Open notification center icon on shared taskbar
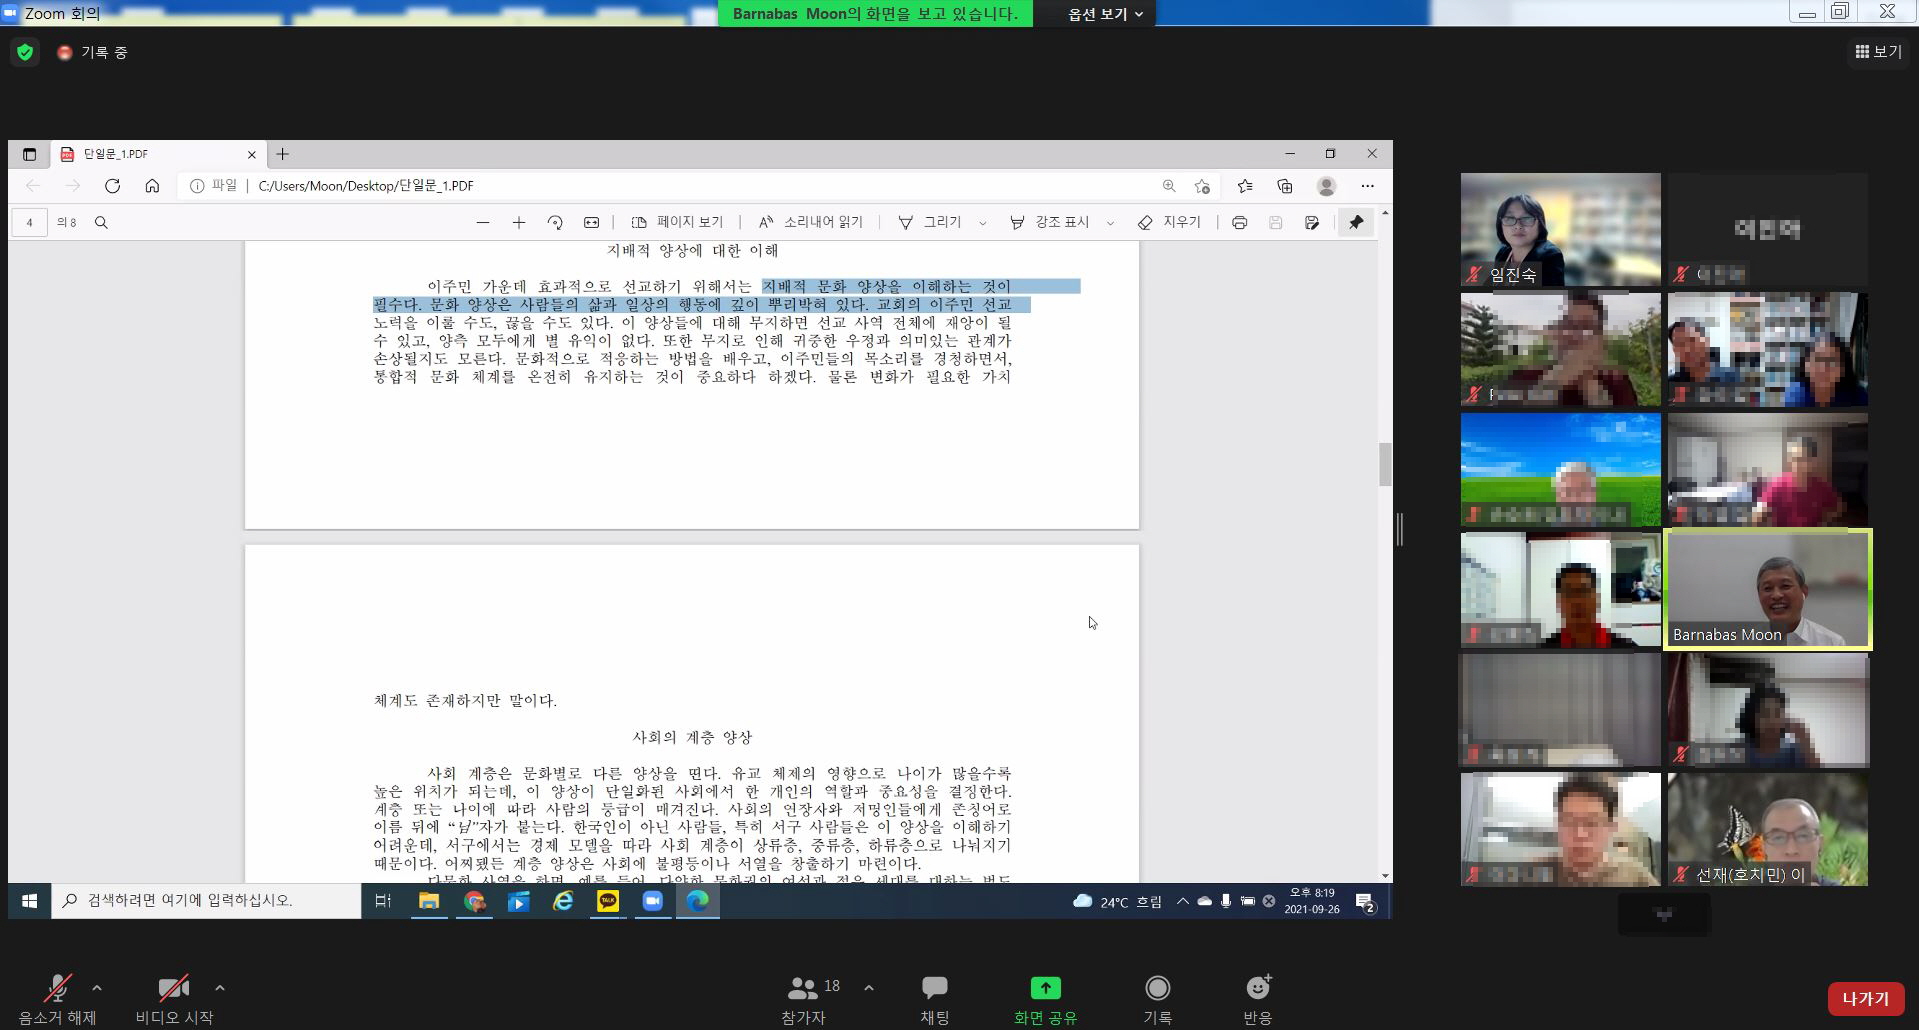 coord(1365,902)
